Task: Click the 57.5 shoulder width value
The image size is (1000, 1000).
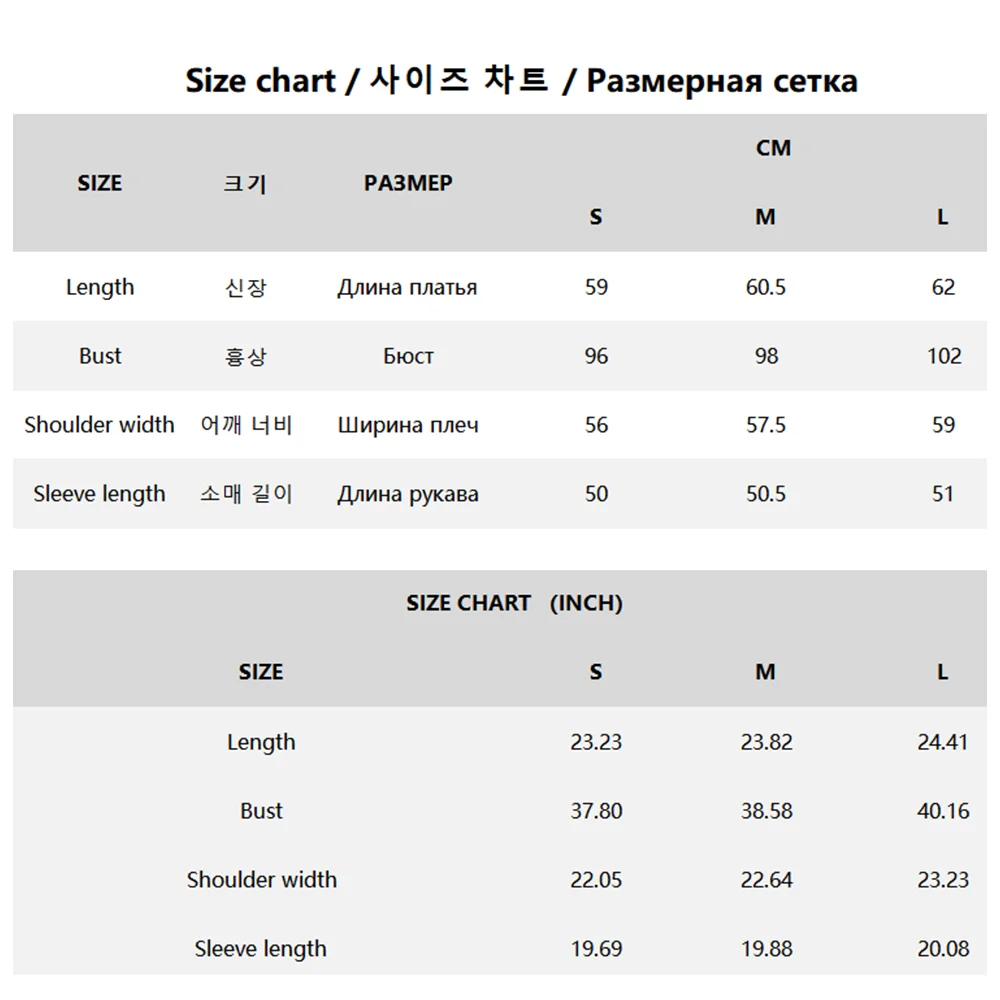Action: click(x=766, y=425)
